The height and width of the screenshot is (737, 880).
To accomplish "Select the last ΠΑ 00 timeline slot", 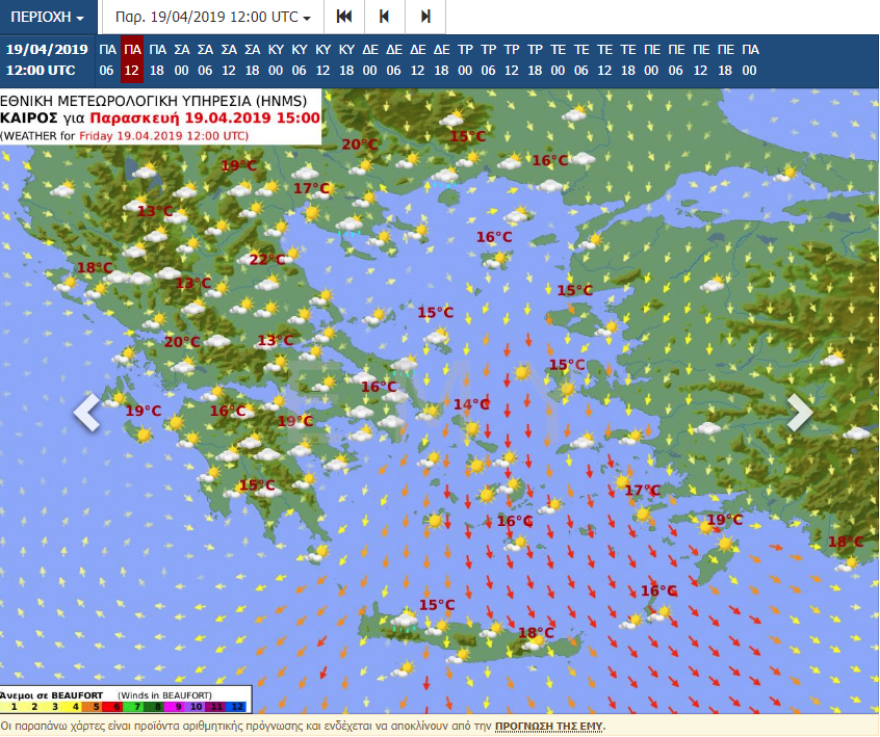I will (x=750, y=60).
